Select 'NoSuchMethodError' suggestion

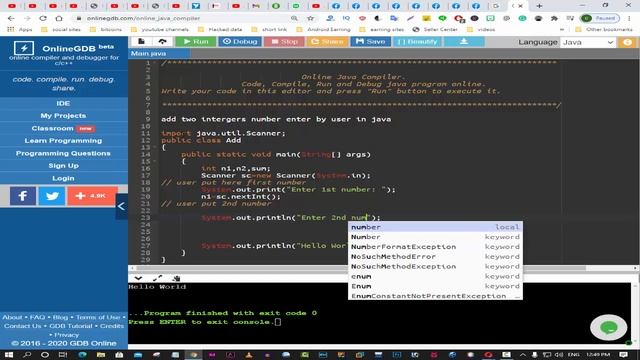coord(435,256)
